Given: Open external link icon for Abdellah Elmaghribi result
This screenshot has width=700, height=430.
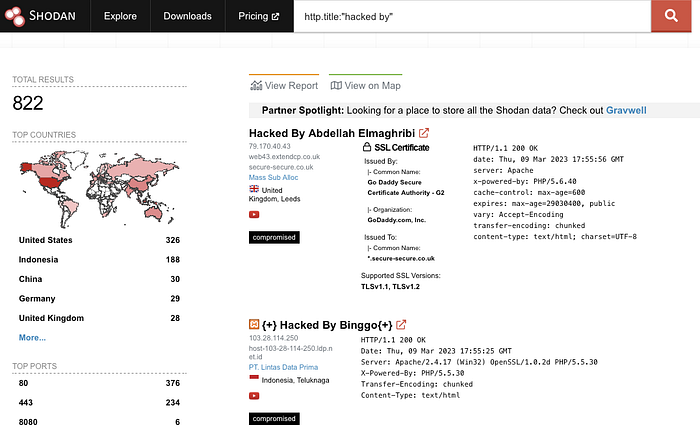Looking at the screenshot, I should (x=424, y=133).
